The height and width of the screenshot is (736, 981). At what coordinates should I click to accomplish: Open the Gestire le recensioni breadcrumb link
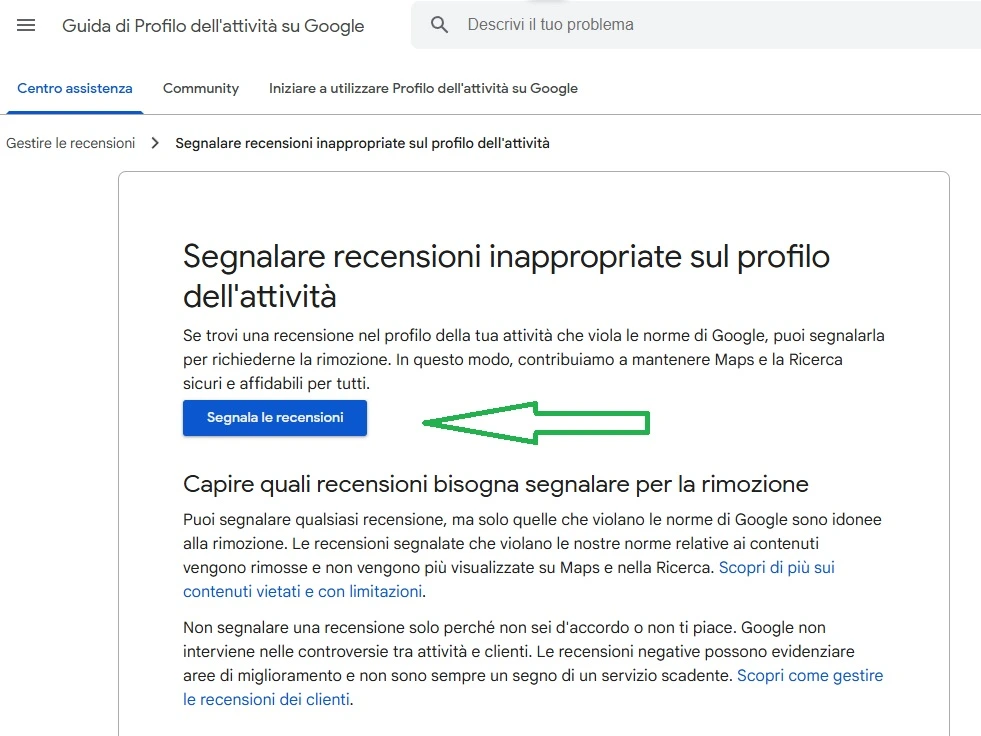pyautogui.click(x=70, y=143)
